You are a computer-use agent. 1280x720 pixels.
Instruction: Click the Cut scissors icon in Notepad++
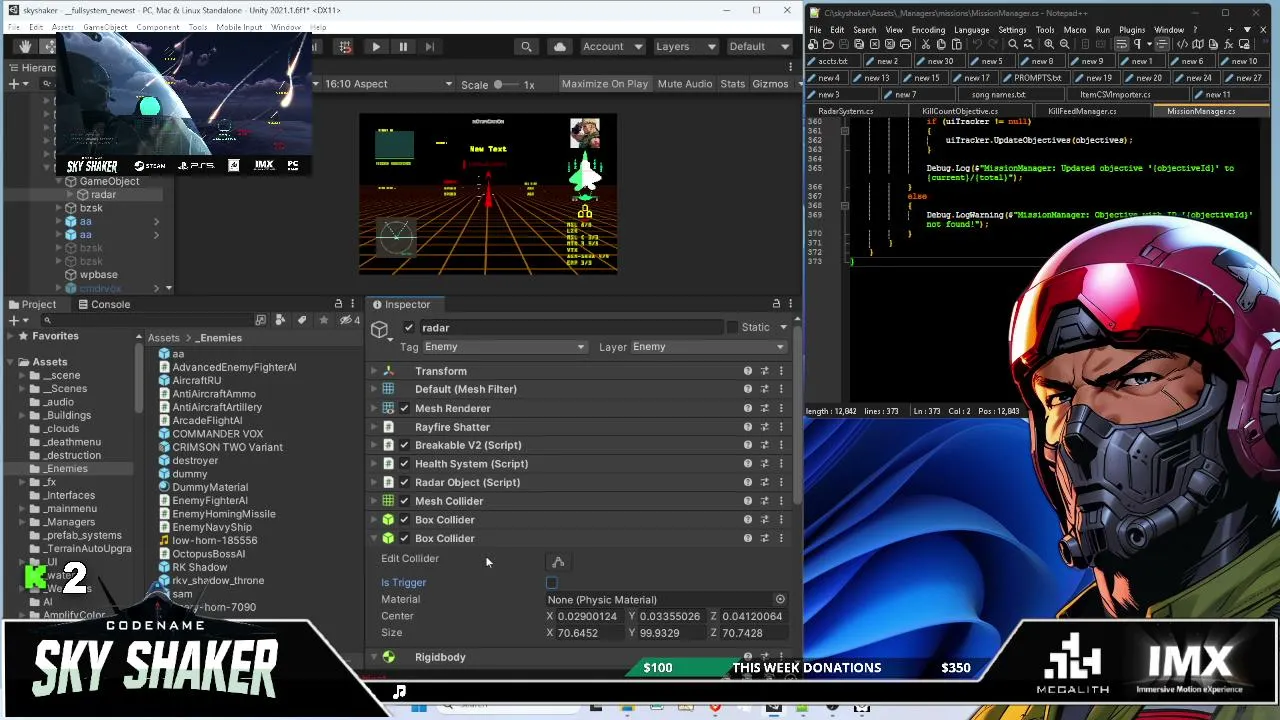pyautogui.click(x=926, y=45)
